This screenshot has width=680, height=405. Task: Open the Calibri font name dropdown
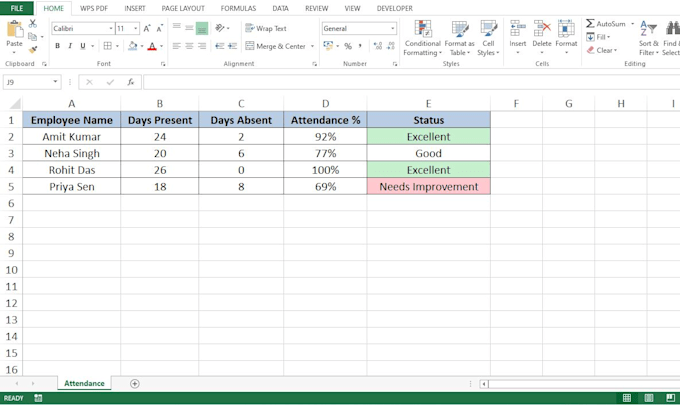111,29
